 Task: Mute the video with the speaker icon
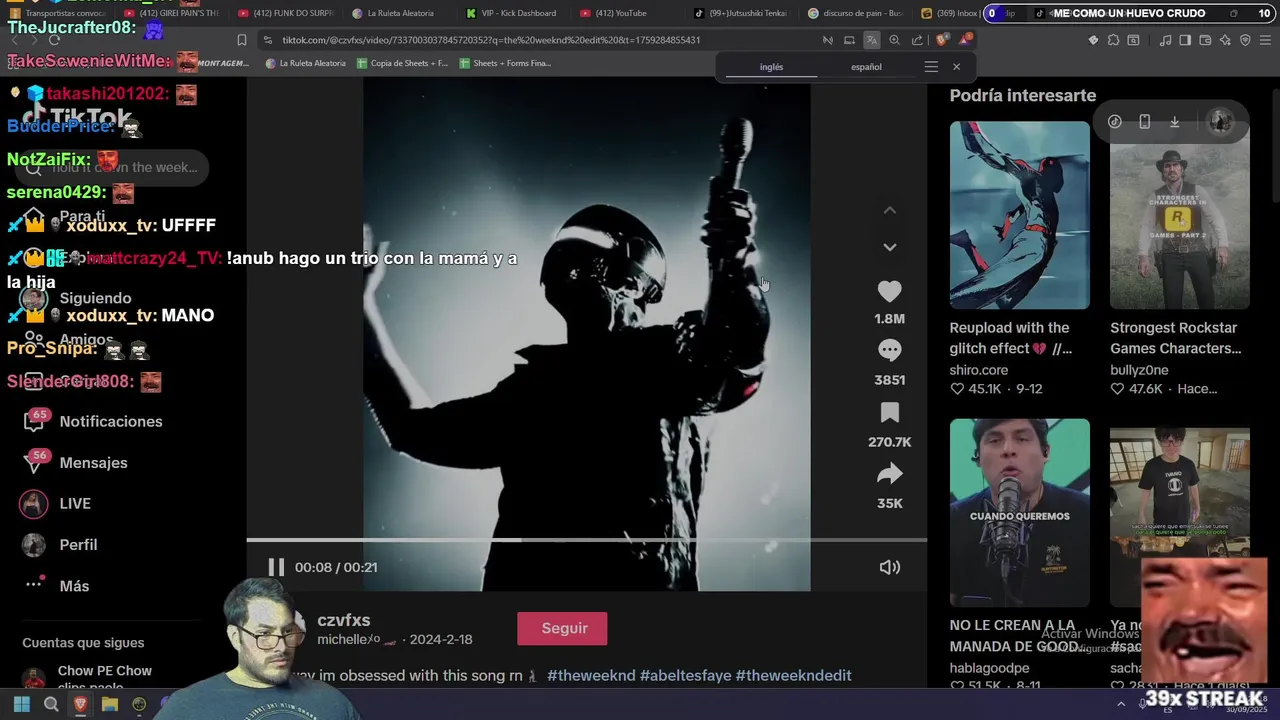(889, 567)
